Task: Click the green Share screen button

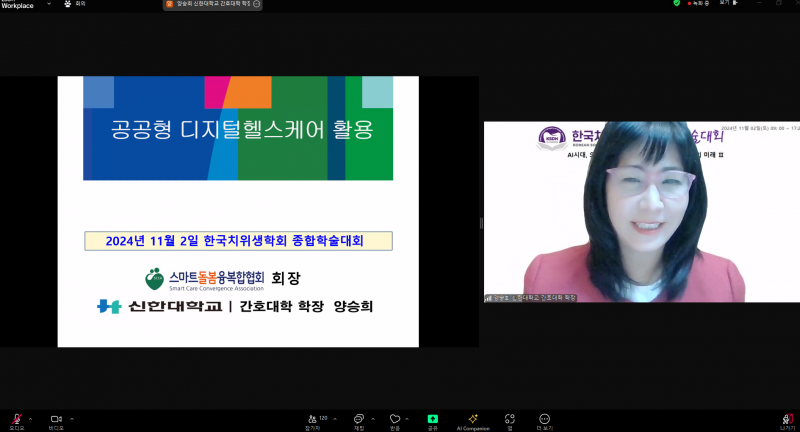Action: (433, 419)
